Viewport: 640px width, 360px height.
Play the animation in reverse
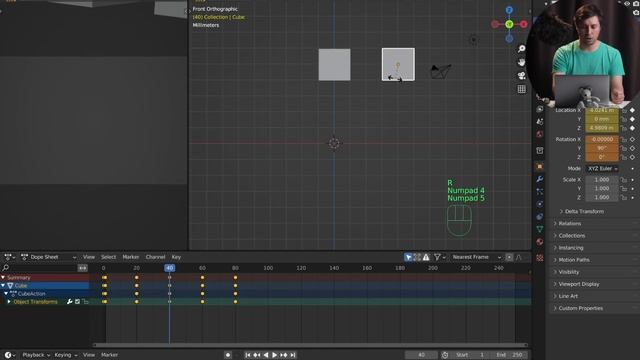pos(266,355)
